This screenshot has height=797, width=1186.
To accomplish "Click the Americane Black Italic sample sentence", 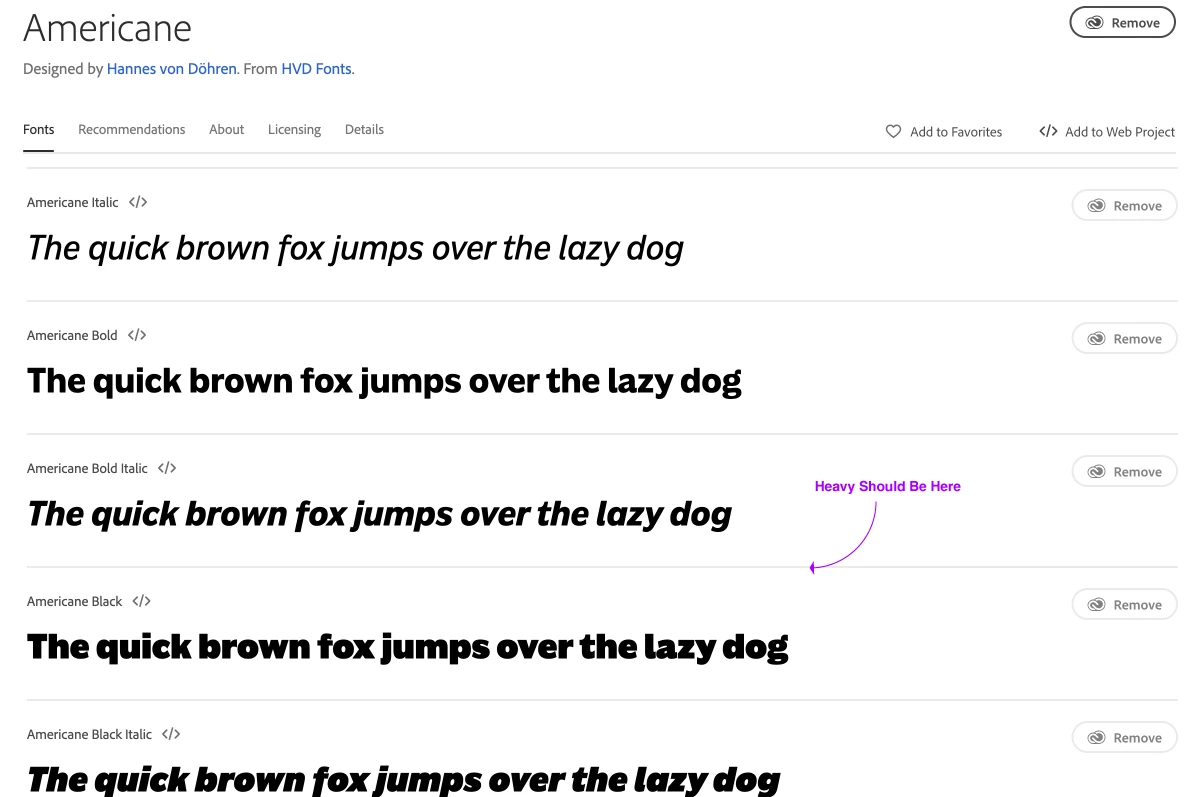I will [x=403, y=780].
